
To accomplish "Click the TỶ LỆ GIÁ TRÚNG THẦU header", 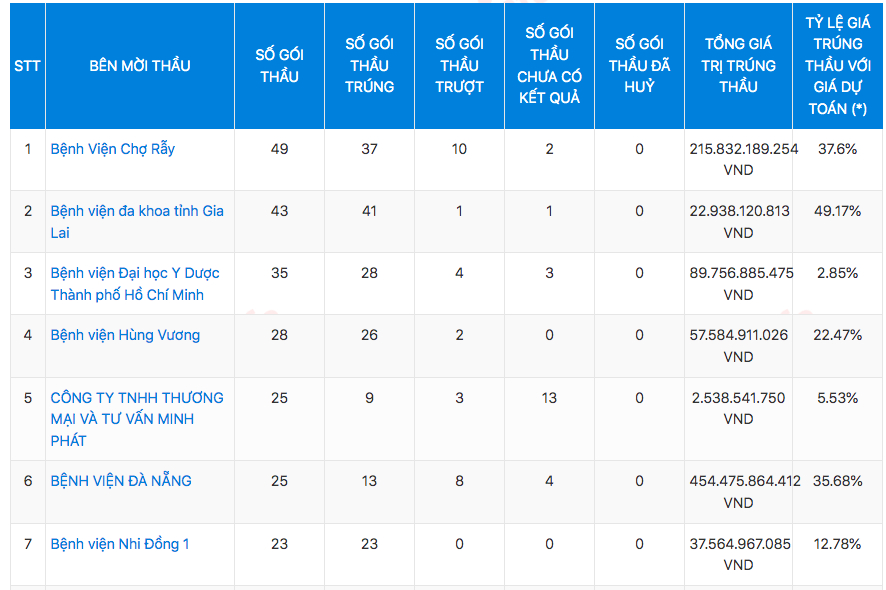I will click(838, 66).
